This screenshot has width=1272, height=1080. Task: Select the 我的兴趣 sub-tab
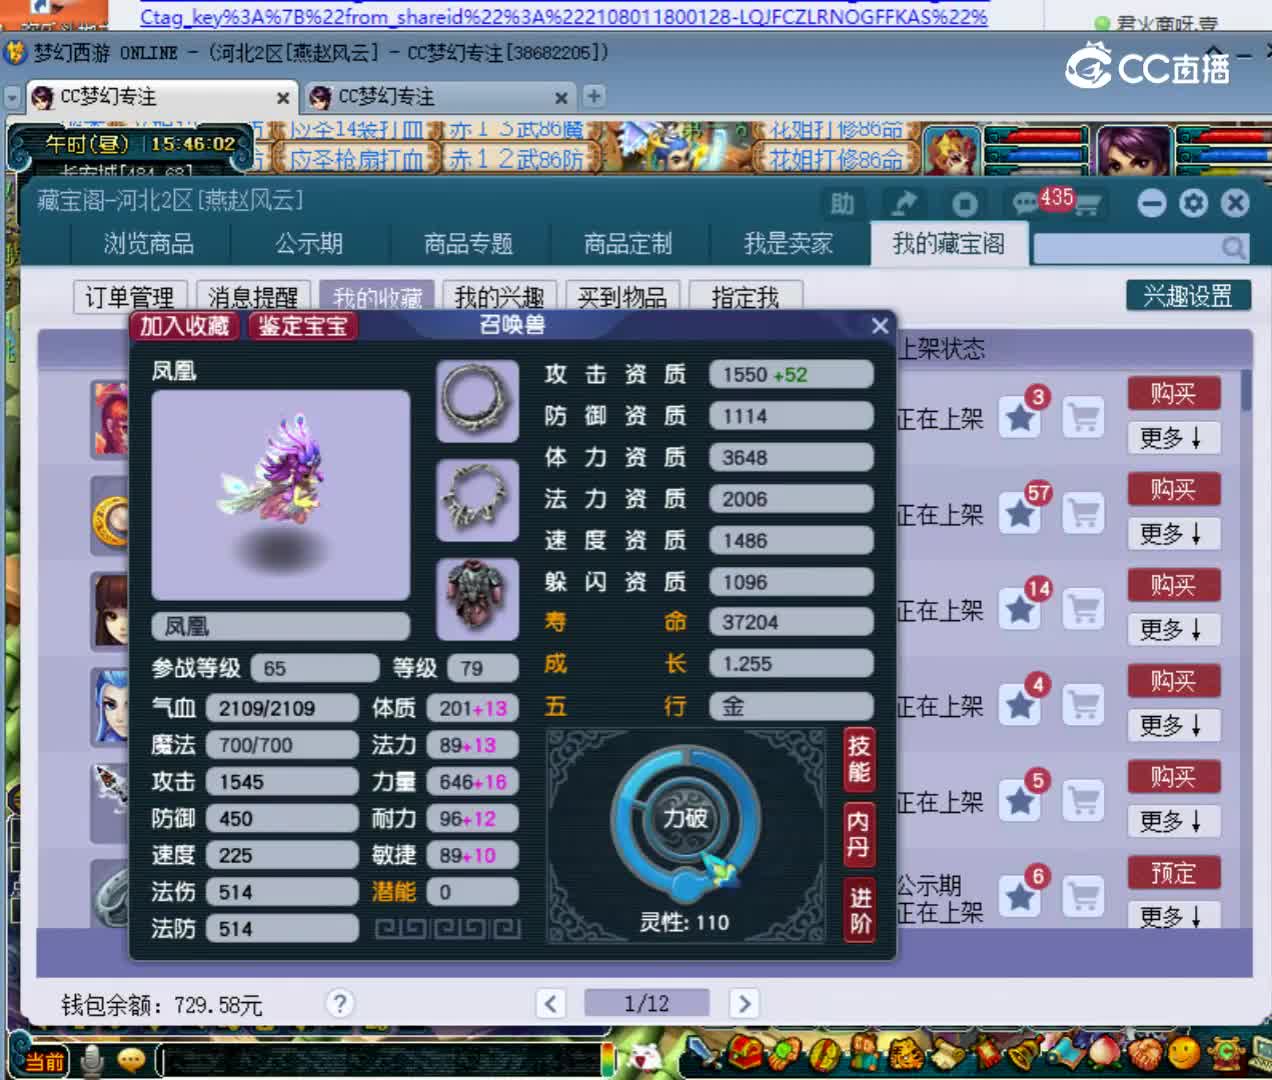(499, 296)
